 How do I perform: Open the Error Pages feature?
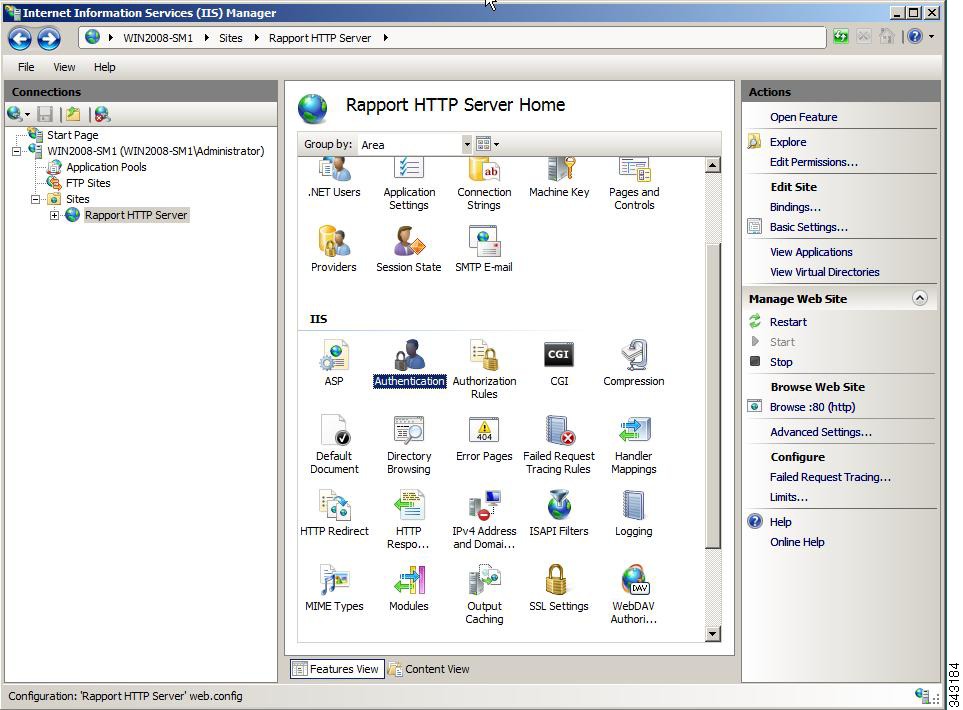(x=484, y=438)
